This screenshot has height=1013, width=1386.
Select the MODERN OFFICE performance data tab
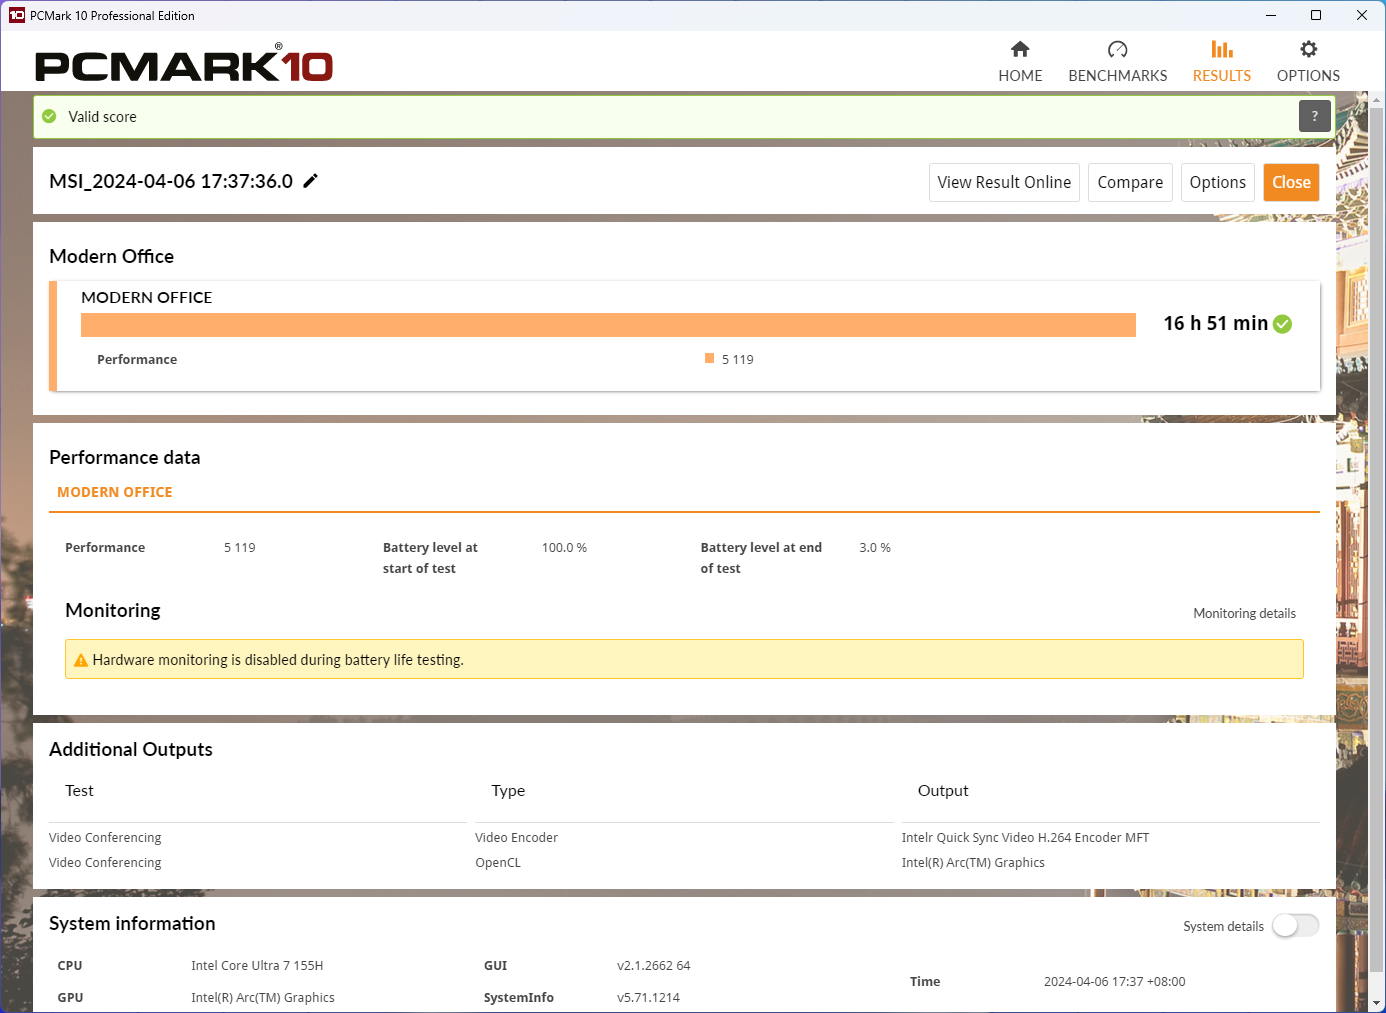pyautogui.click(x=115, y=492)
